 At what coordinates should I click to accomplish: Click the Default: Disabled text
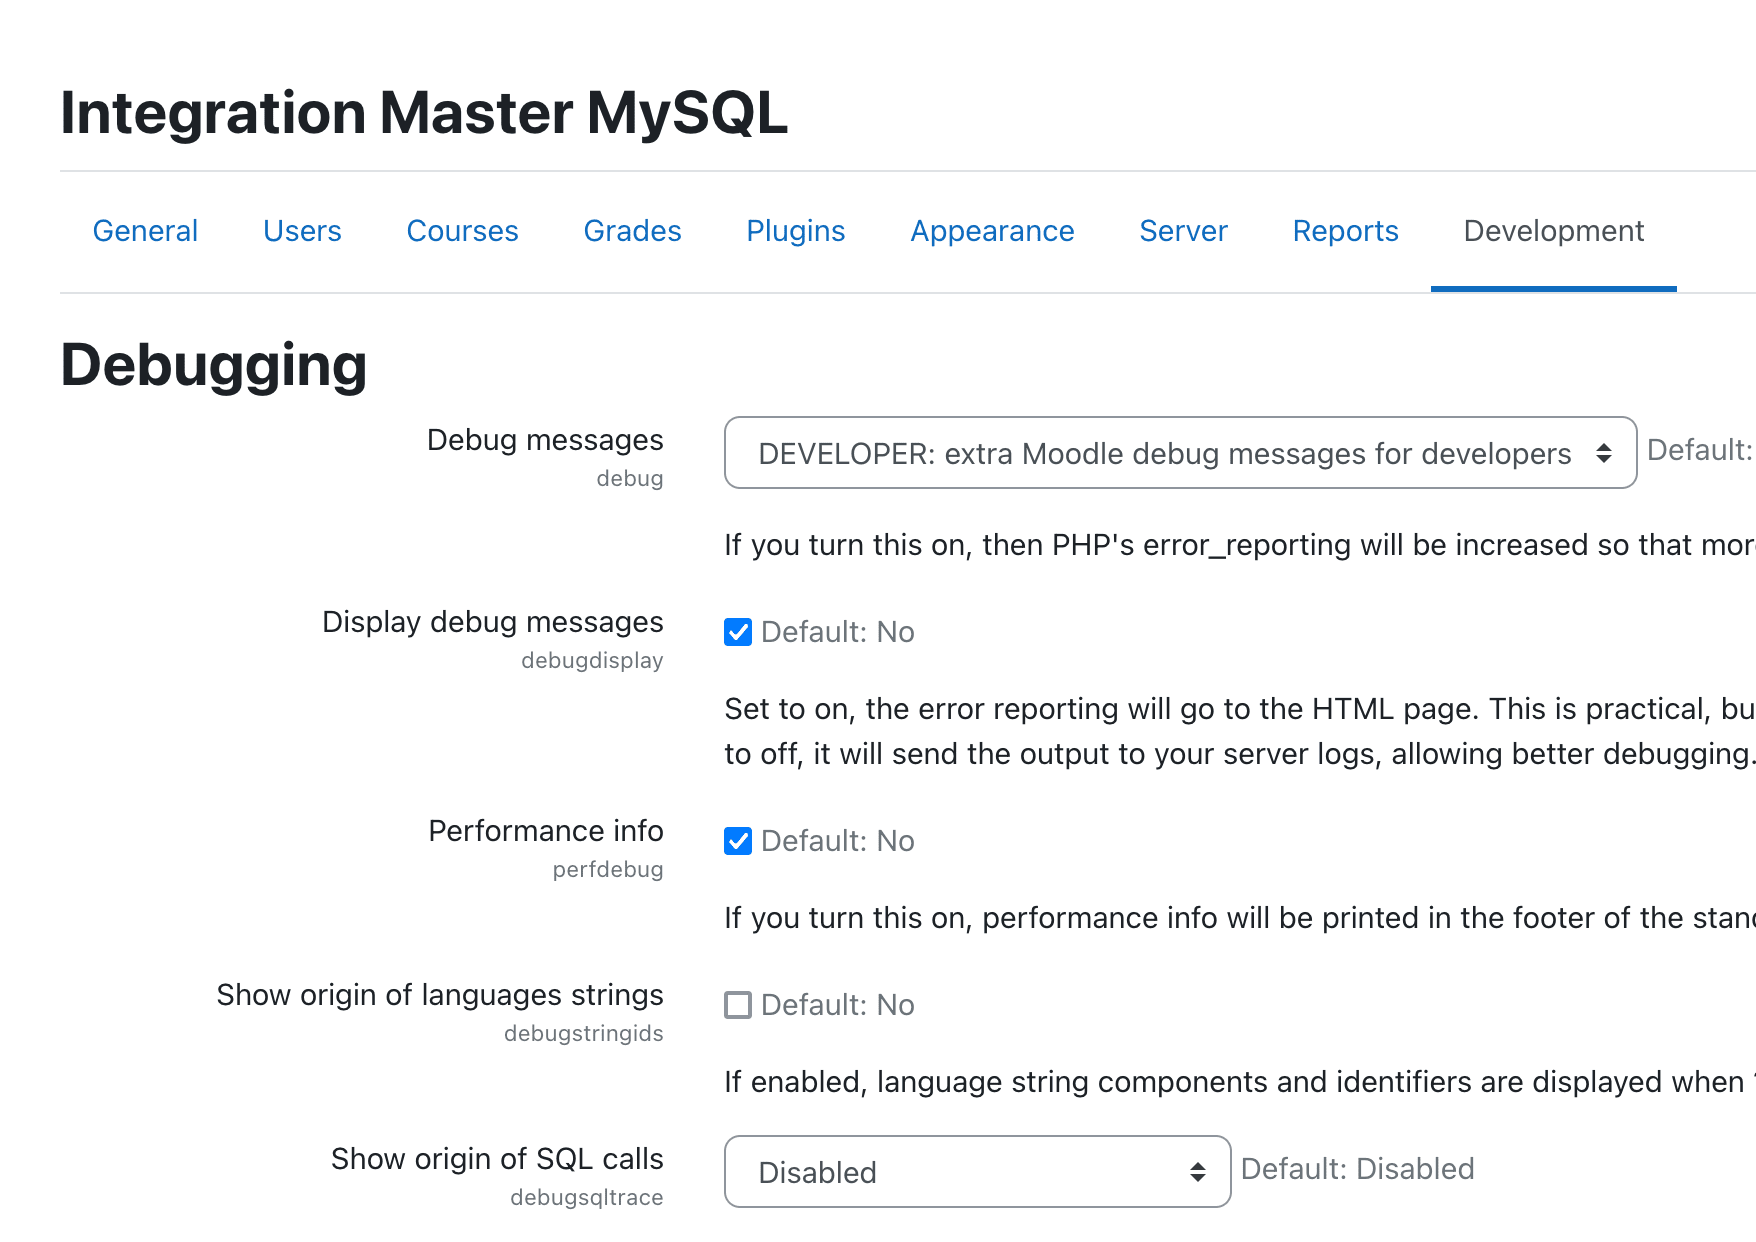[1357, 1169]
